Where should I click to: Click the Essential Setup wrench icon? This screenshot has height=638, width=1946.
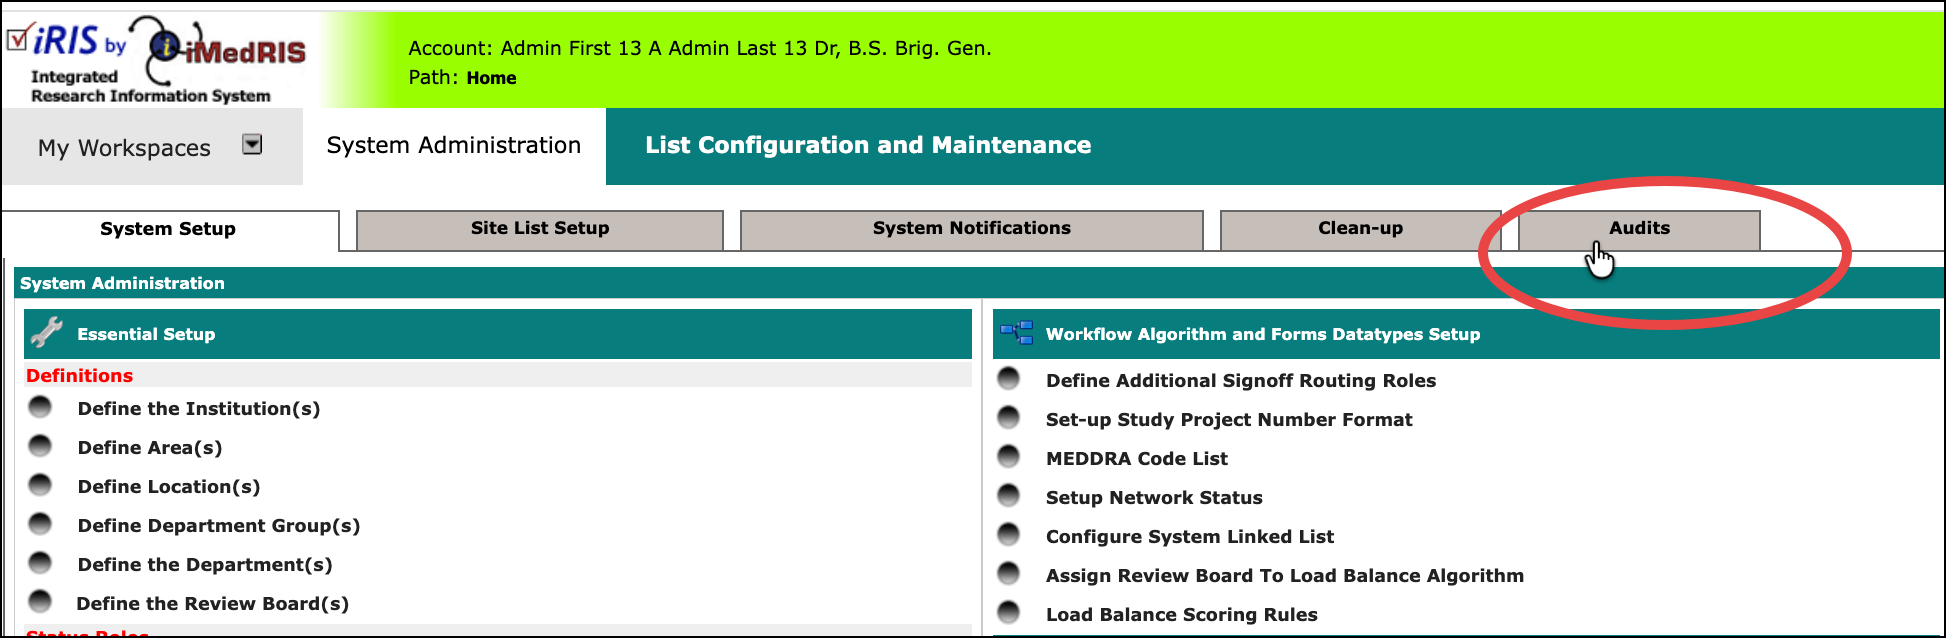(46, 332)
